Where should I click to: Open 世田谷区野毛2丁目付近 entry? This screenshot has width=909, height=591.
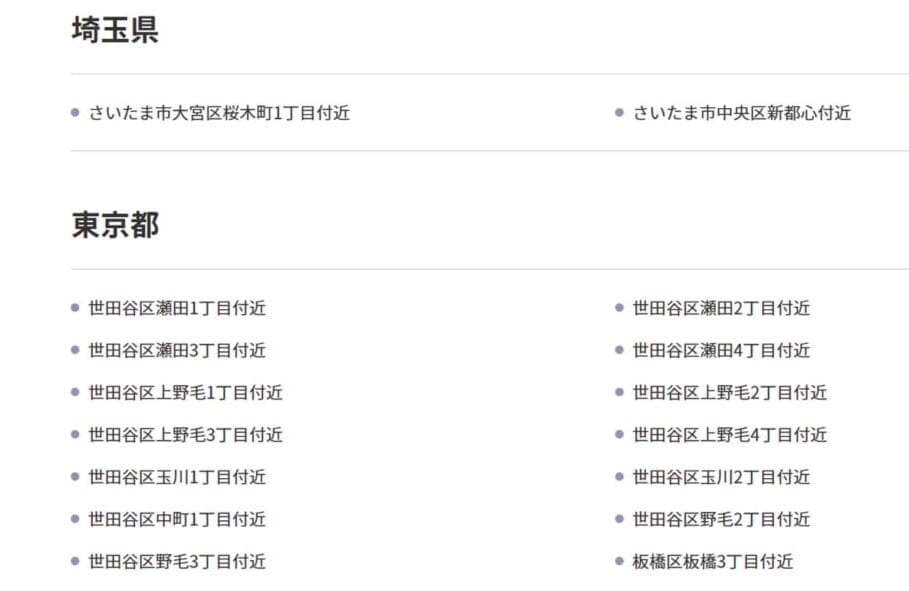click(x=721, y=520)
